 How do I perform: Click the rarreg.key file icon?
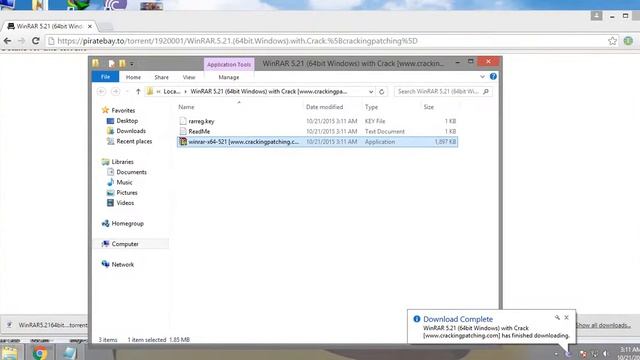pos(183,121)
